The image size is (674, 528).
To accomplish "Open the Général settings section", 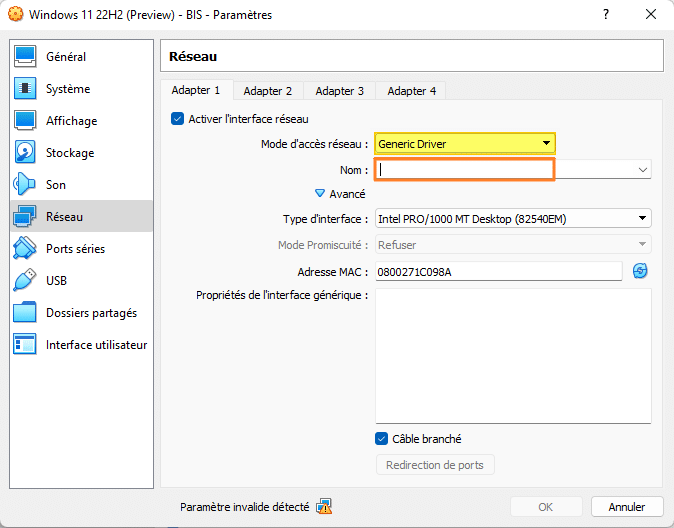I will (x=65, y=57).
